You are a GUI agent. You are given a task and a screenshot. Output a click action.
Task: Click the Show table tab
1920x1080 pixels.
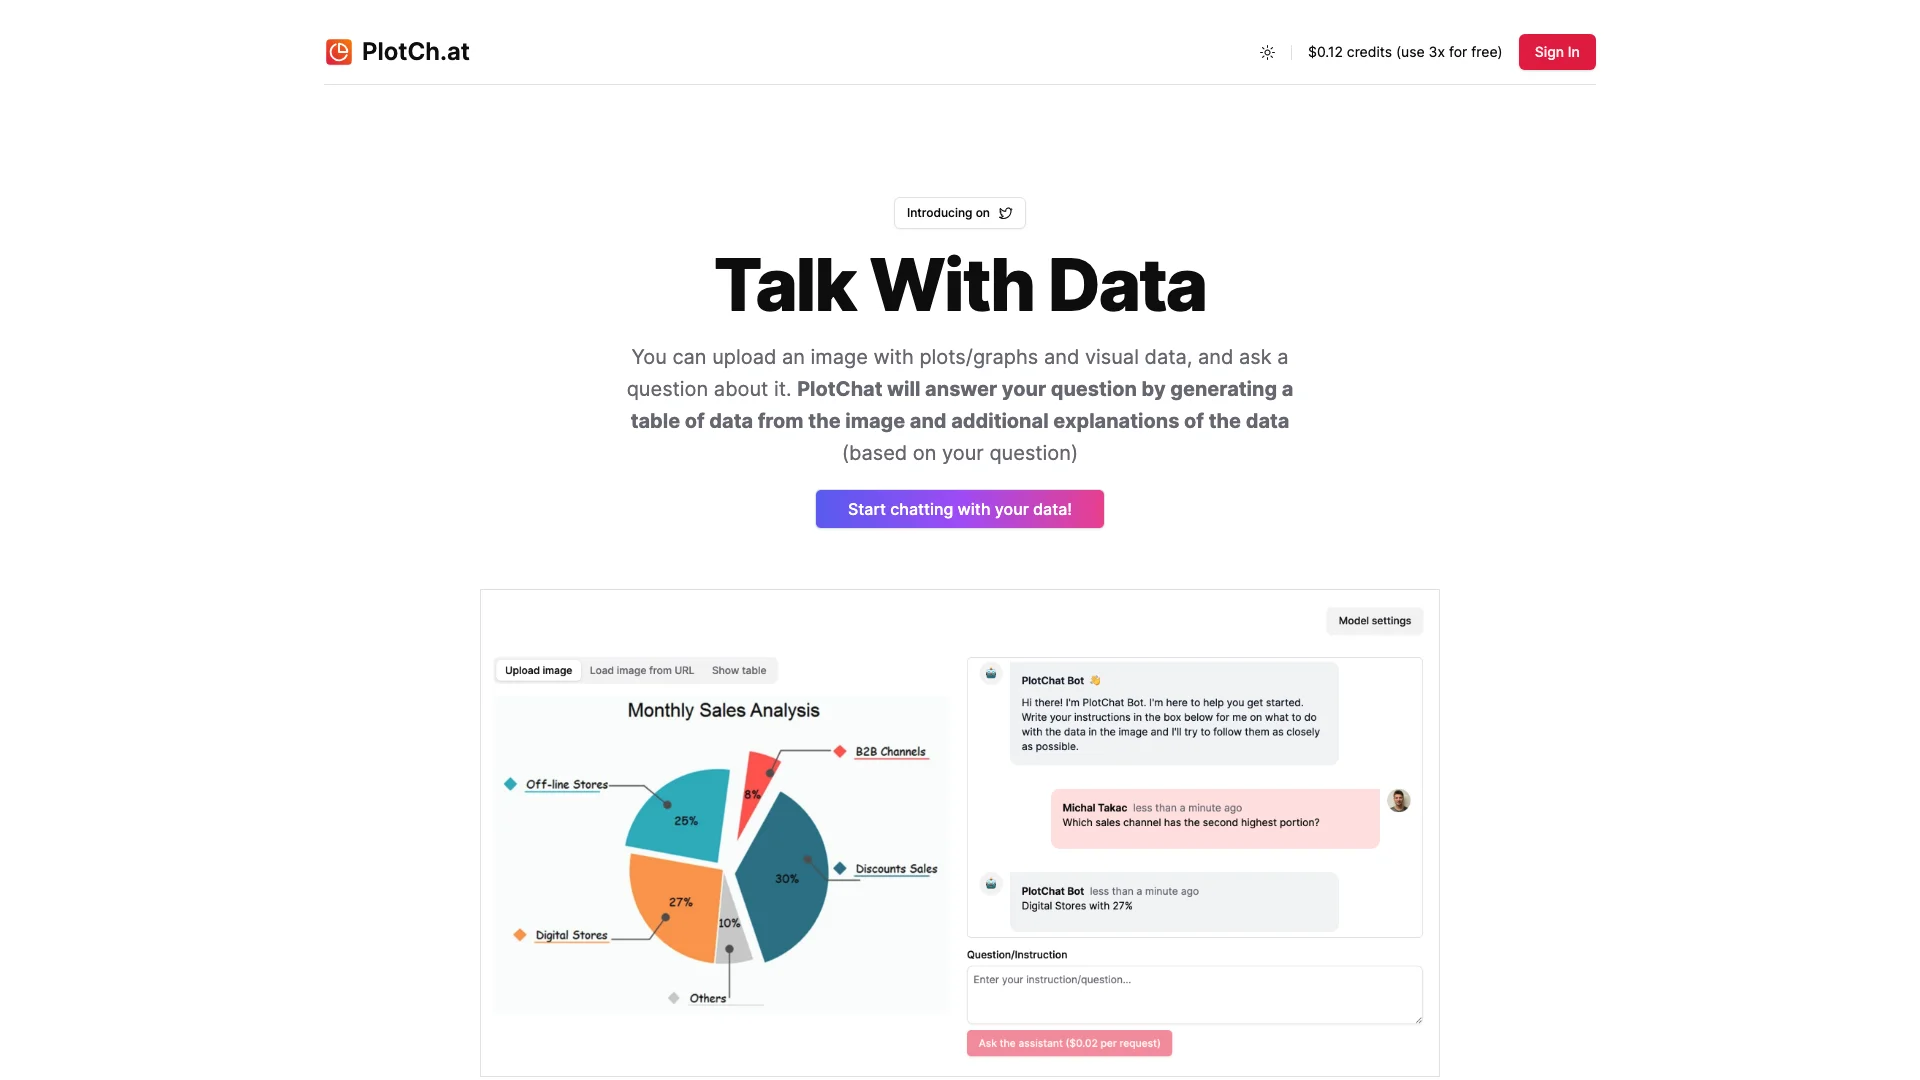(738, 670)
